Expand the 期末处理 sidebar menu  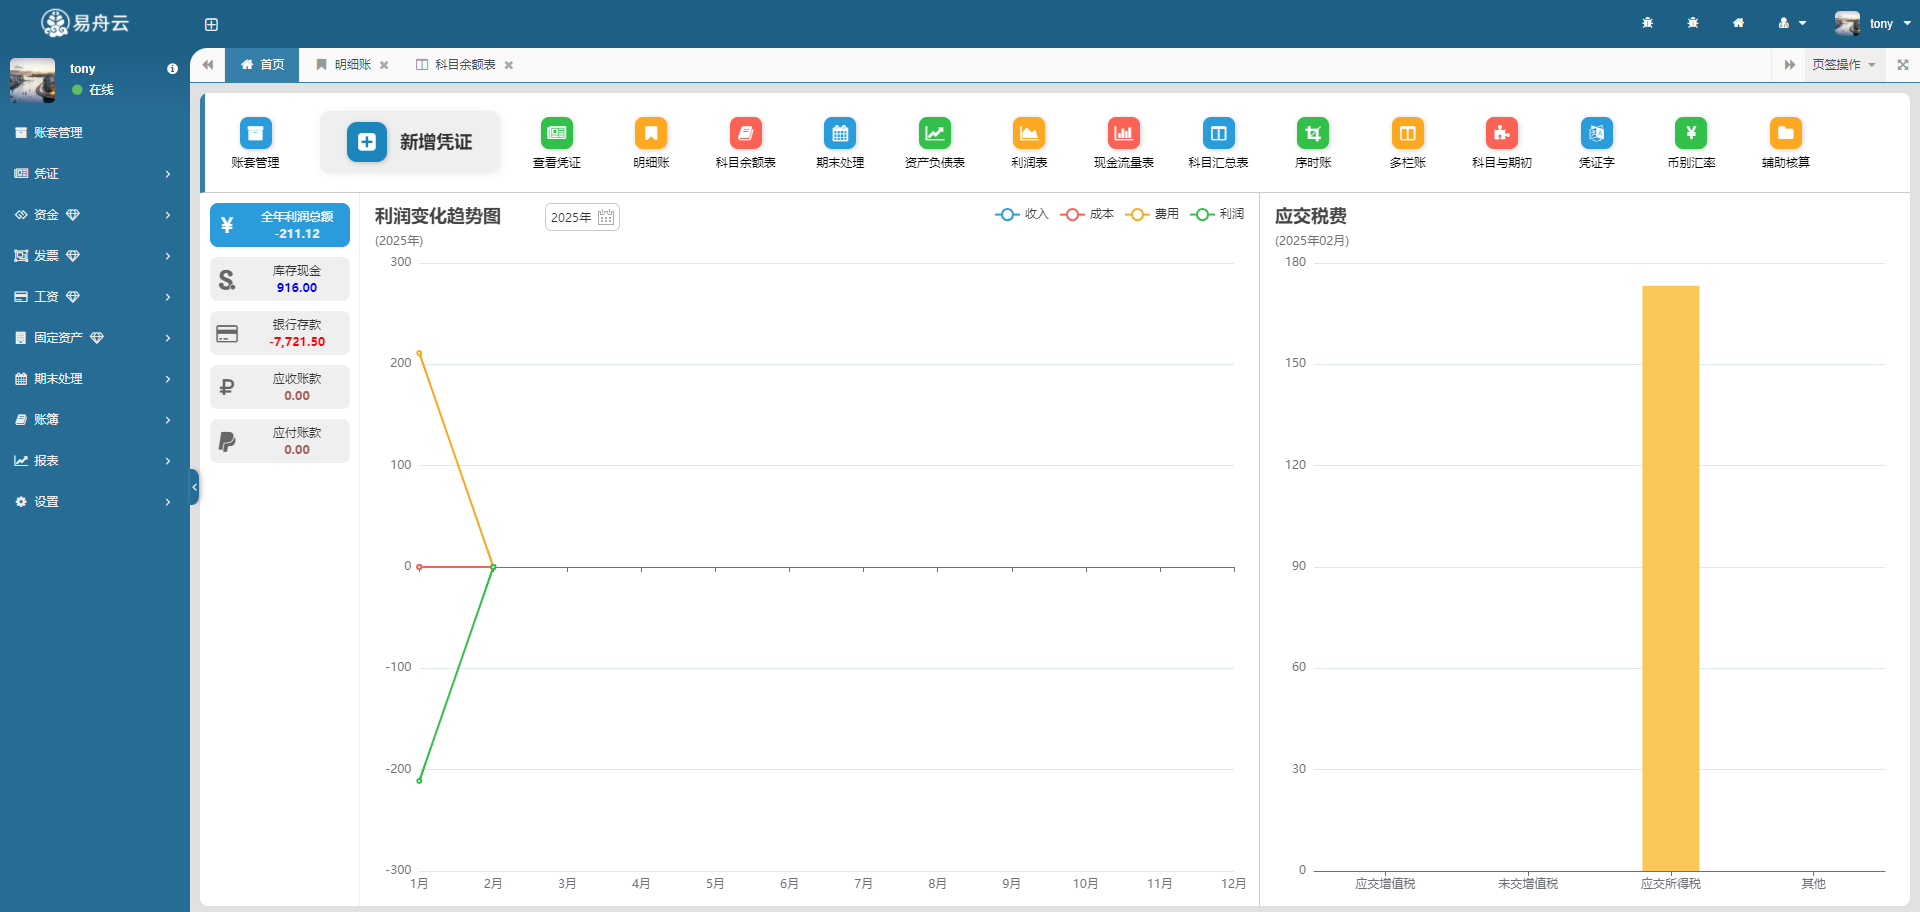95,378
